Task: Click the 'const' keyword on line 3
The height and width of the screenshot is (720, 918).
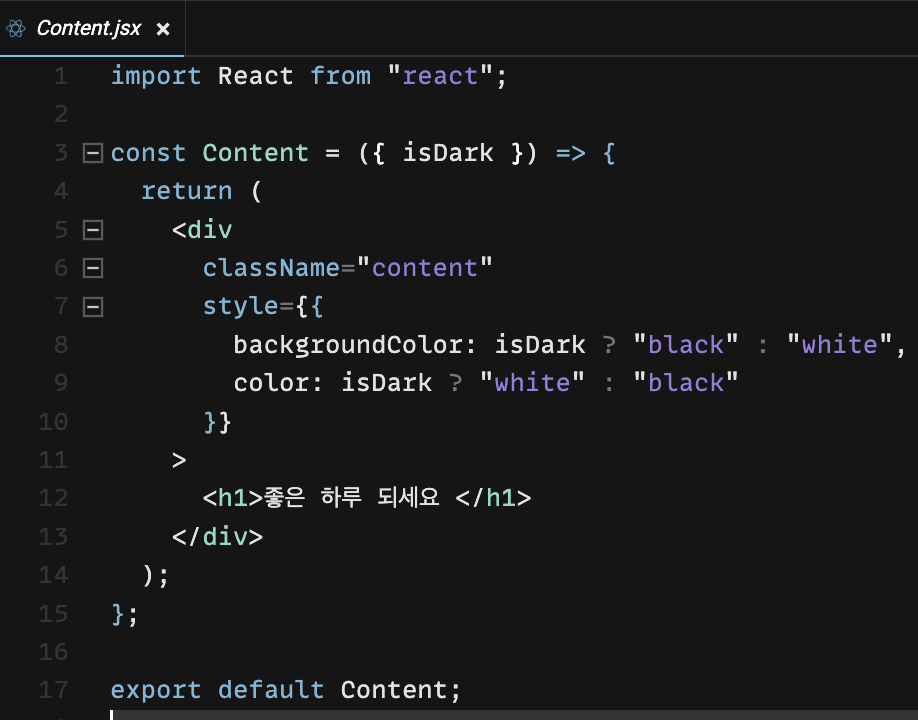Action: 148,153
